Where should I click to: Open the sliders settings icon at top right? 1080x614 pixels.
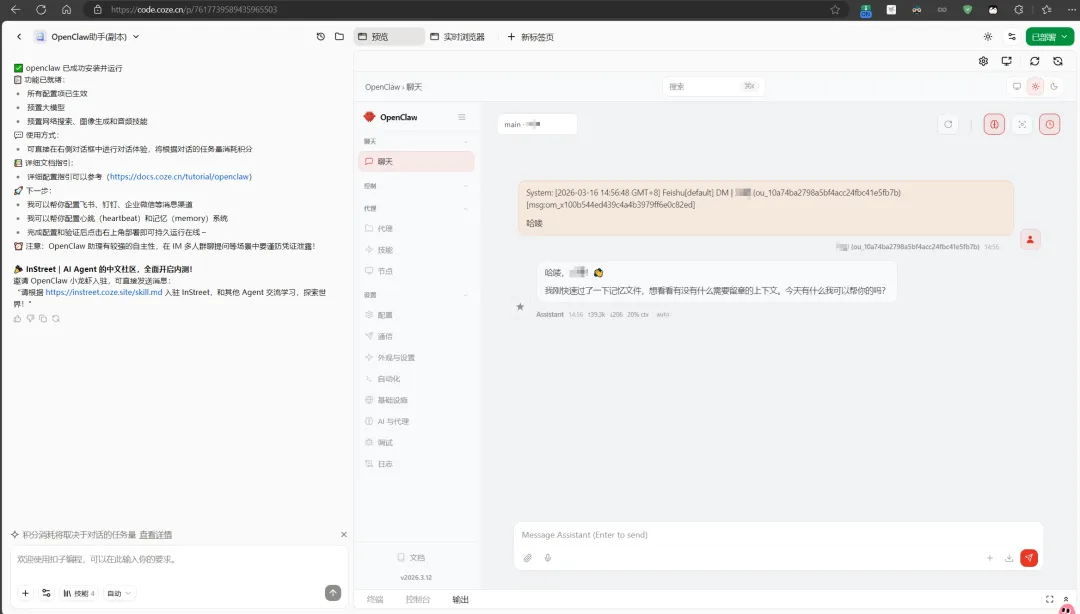[x=1012, y=37]
